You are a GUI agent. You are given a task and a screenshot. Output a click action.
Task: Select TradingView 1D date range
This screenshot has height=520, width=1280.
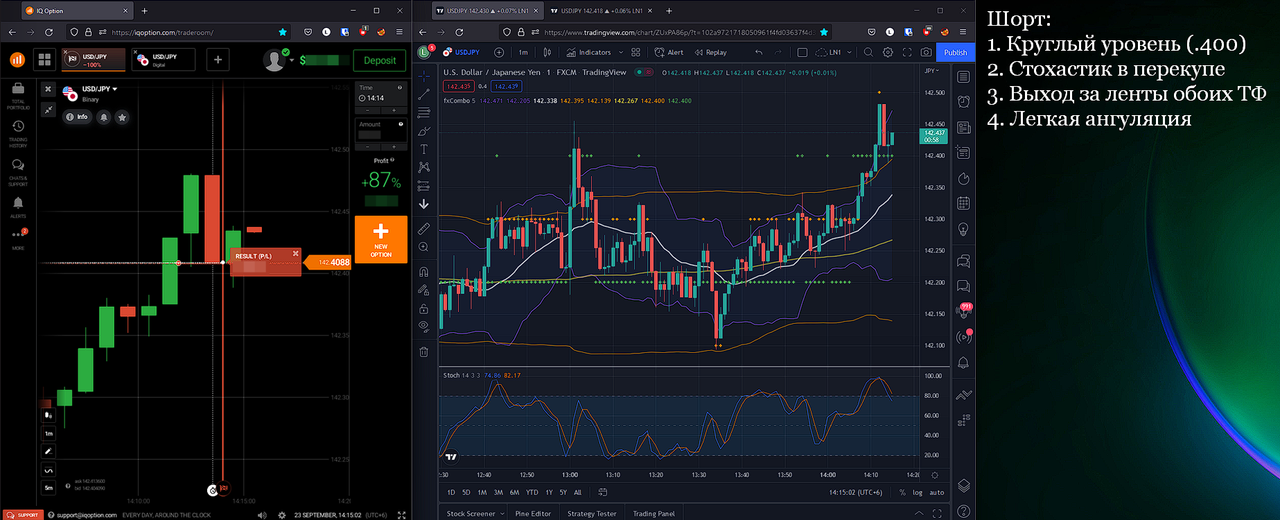point(451,492)
